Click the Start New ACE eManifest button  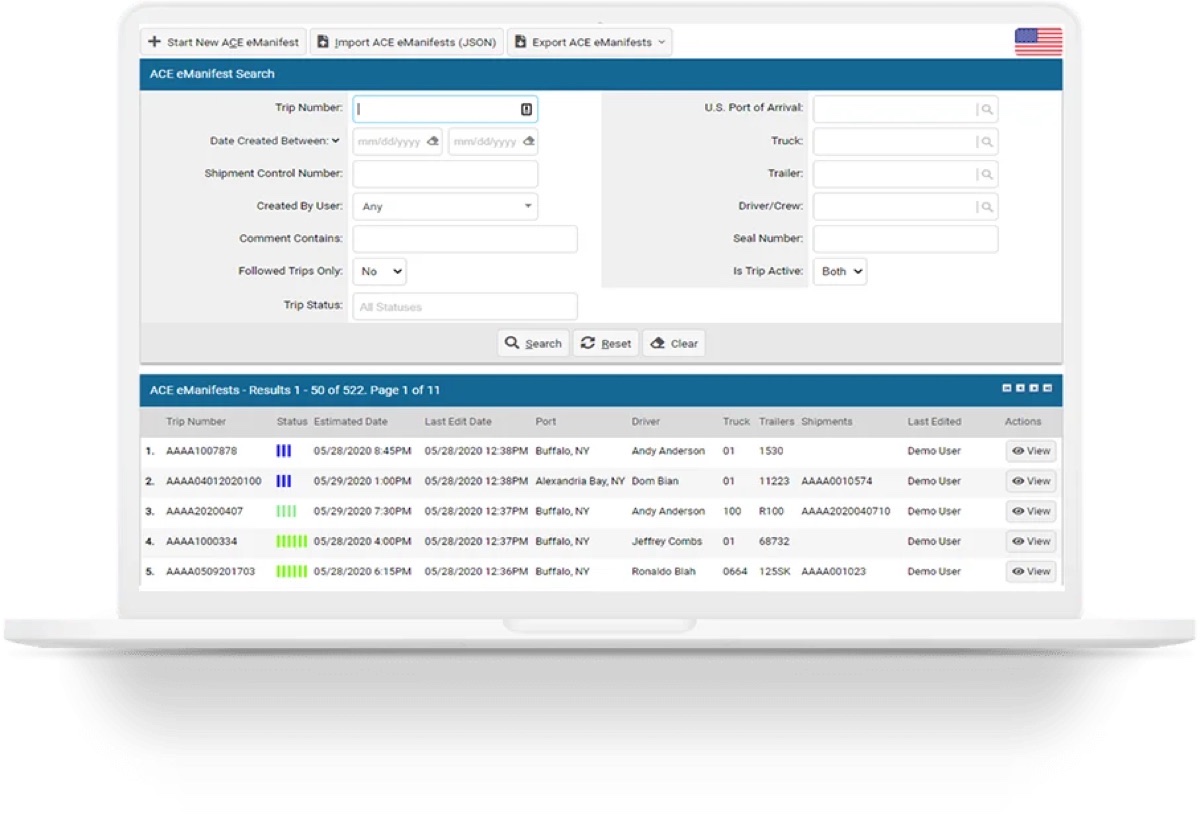[x=223, y=42]
